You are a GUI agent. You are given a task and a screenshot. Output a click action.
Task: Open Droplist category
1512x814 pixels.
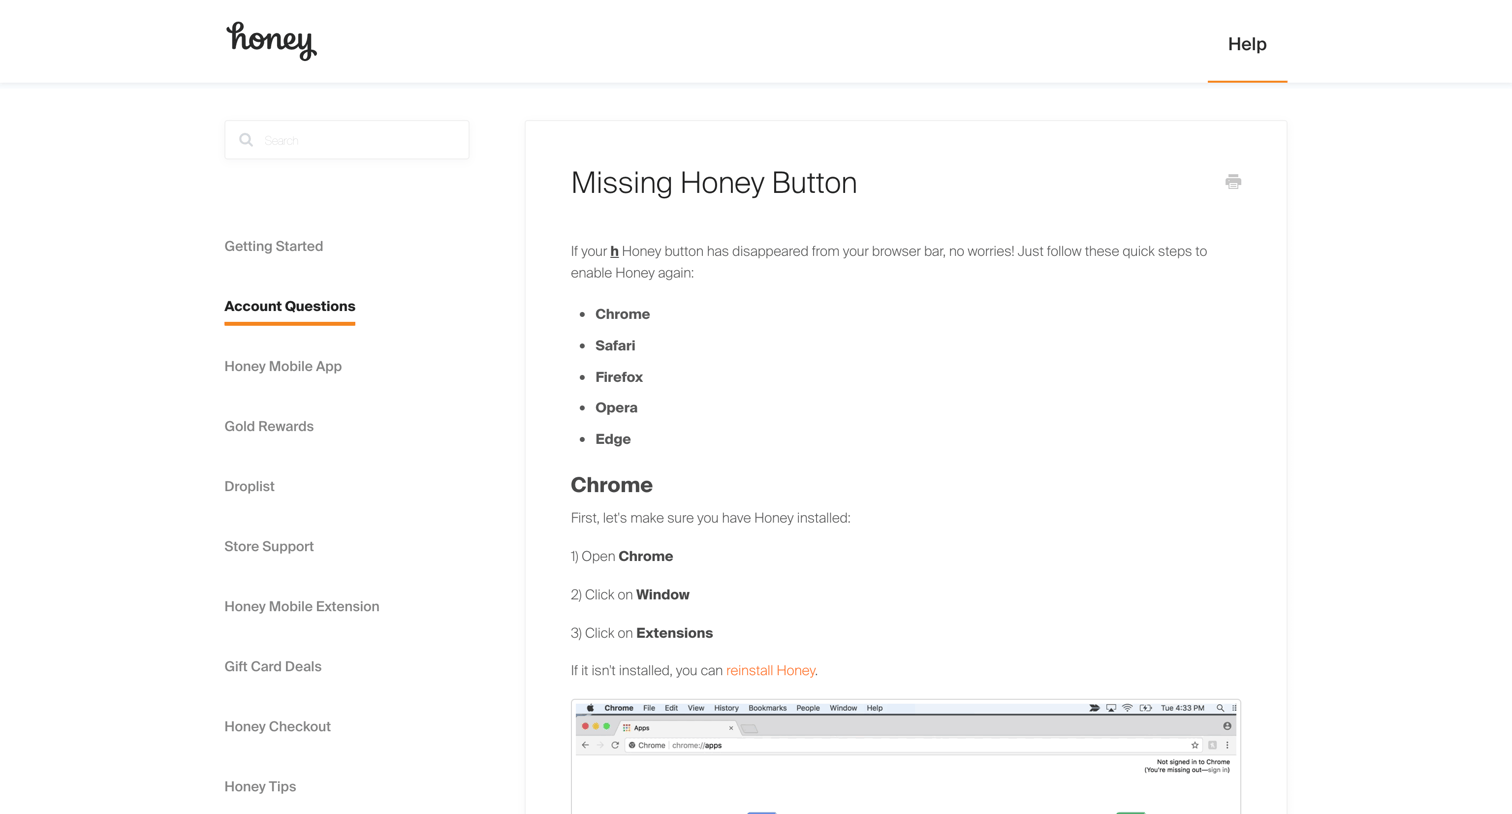tap(249, 486)
